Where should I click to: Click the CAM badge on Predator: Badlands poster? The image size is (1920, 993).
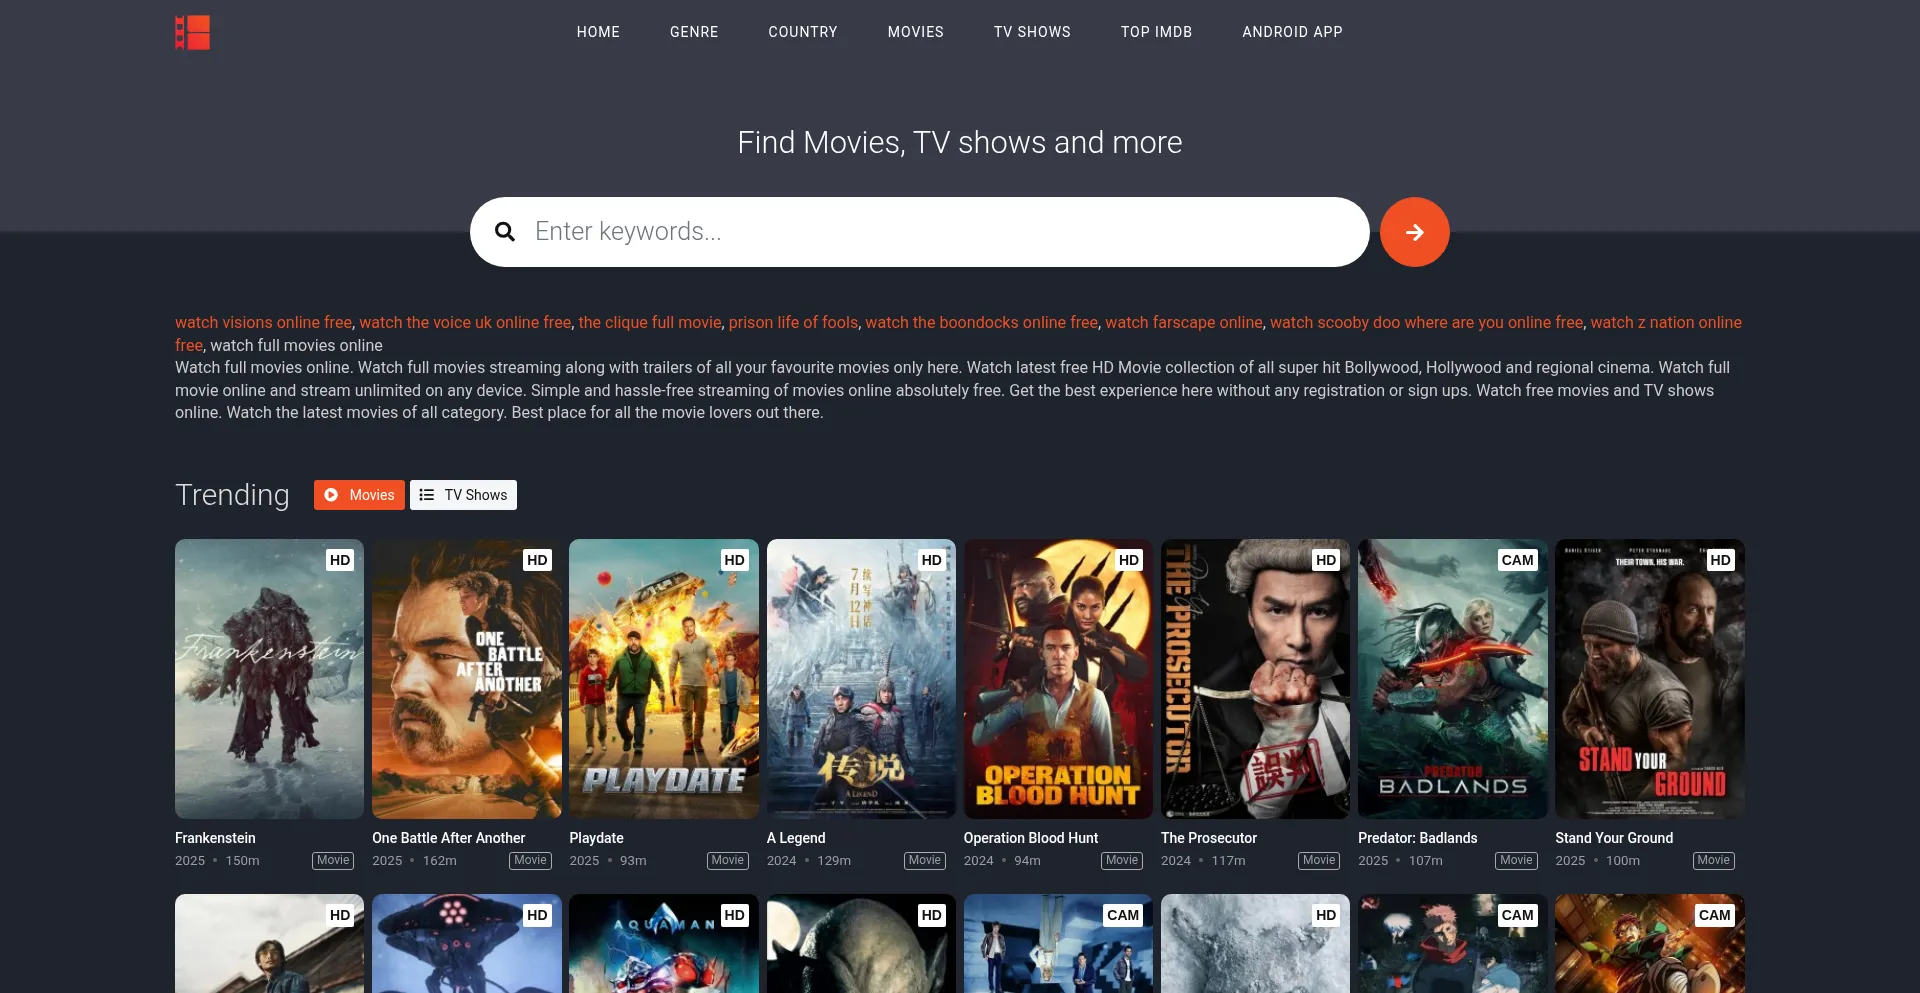(1516, 560)
